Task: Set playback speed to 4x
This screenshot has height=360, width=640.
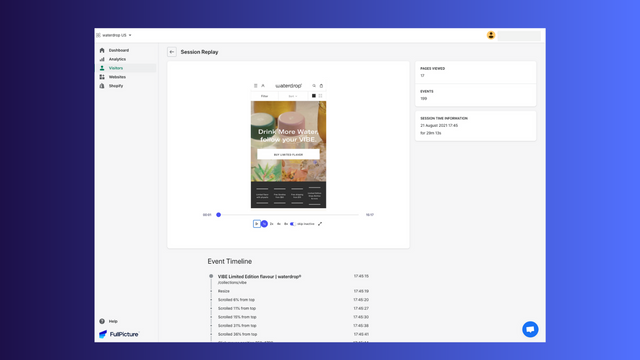Action: pyautogui.click(x=279, y=224)
